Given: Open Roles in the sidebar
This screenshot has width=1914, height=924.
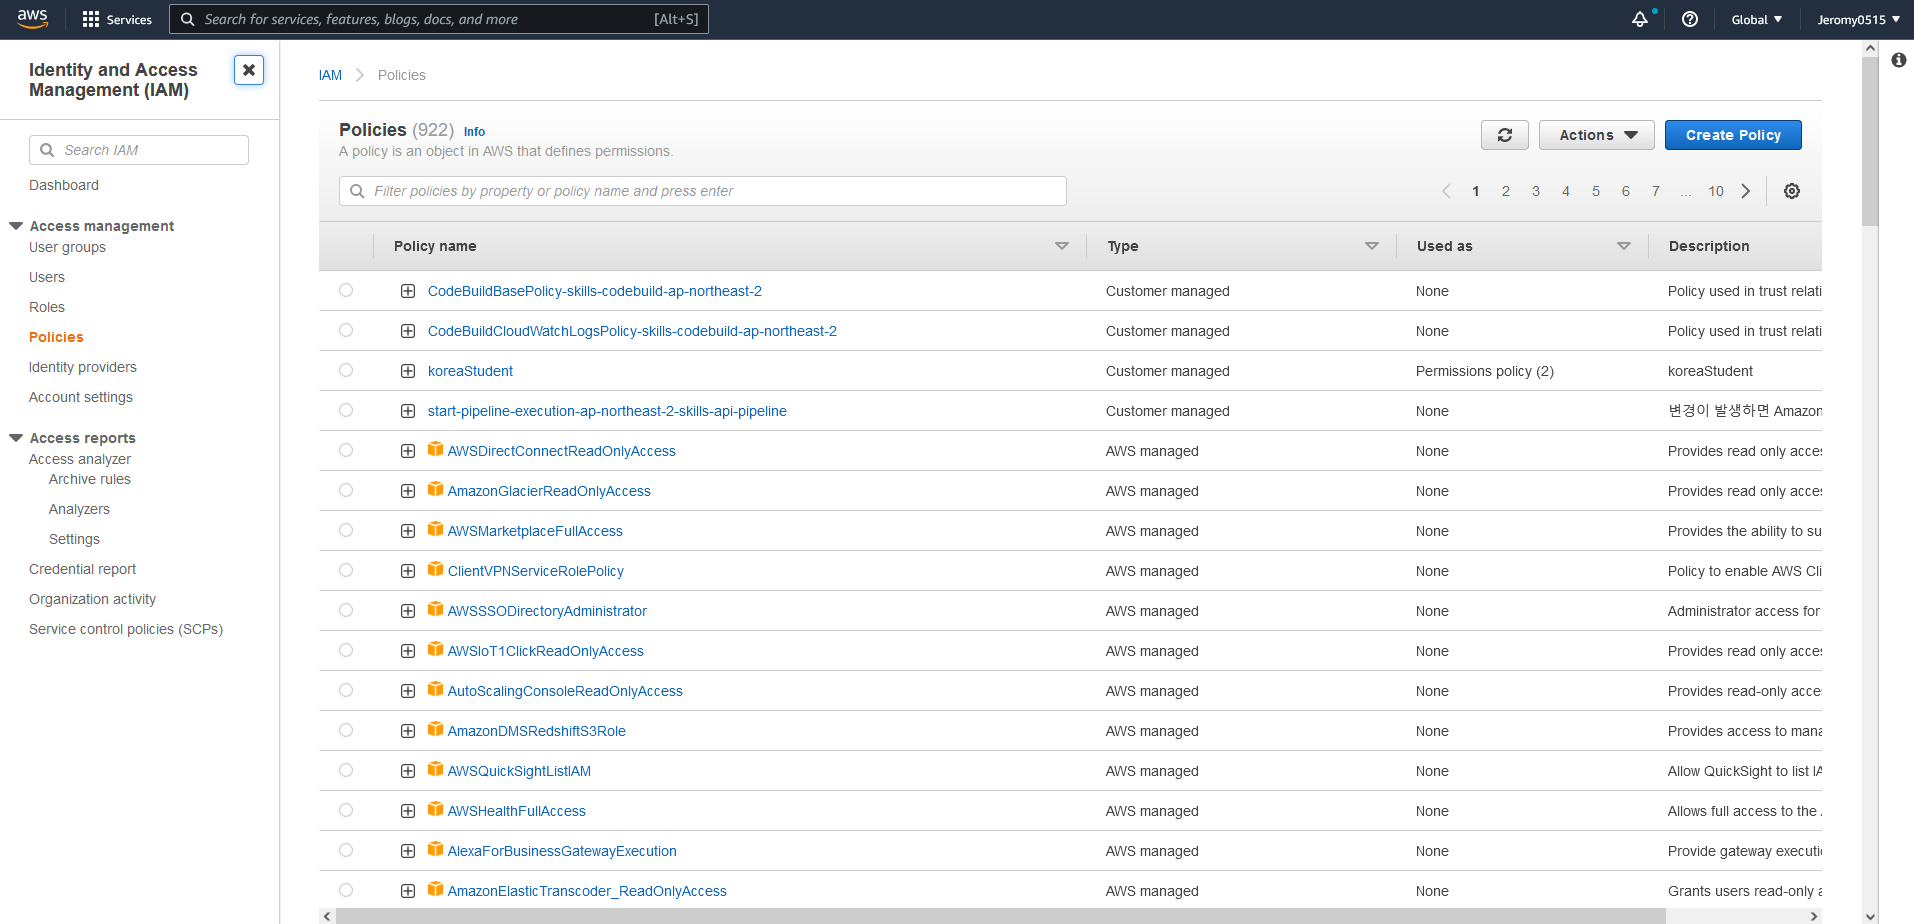Looking at the screenshot, I should point(47,307).
